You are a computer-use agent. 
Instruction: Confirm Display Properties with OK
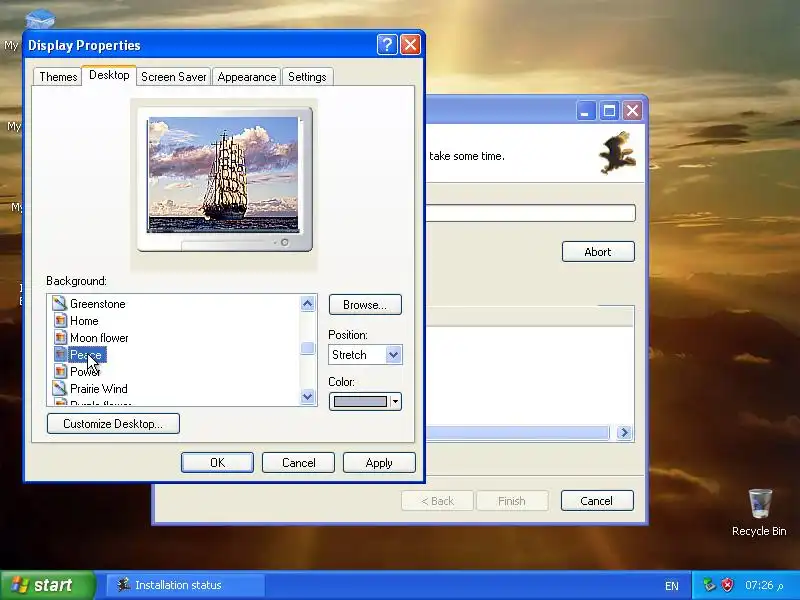pos(217,463)
